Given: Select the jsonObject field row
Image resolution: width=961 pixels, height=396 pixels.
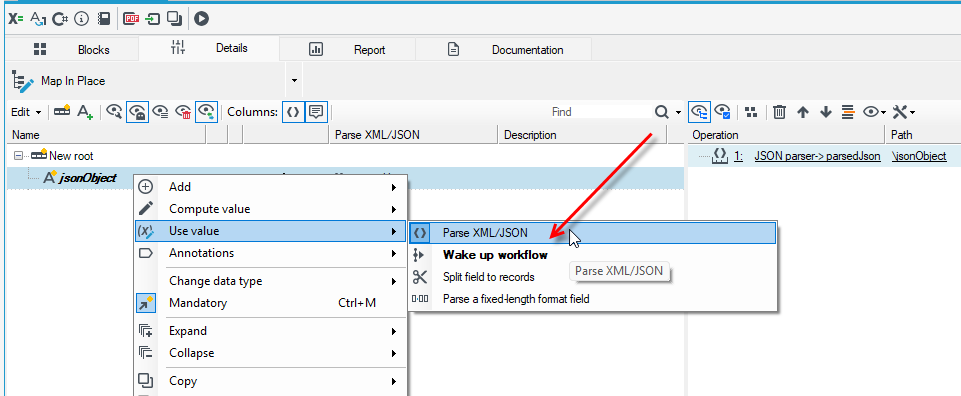Looking at the screenshot, I should (x=345, y=178).
